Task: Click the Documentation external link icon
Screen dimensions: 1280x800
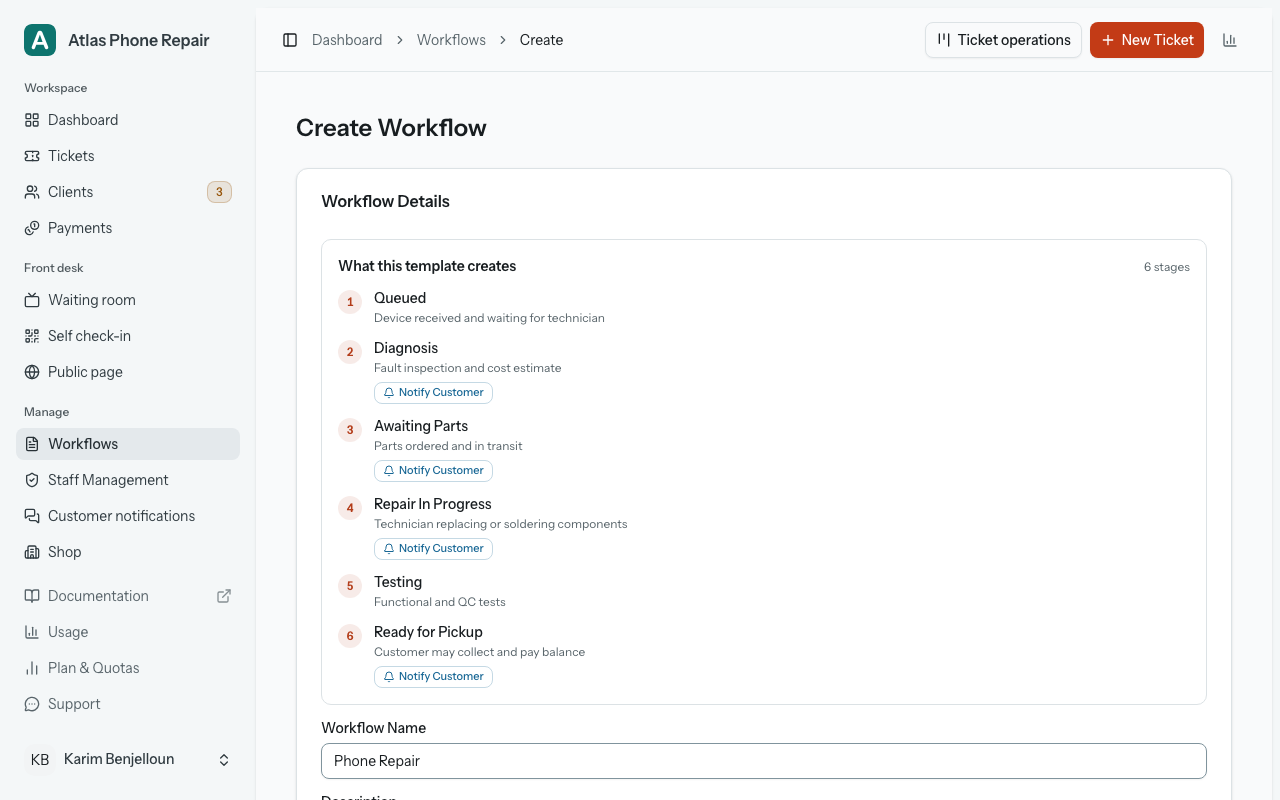Action: pyautogui.click(x=224, y=596)
